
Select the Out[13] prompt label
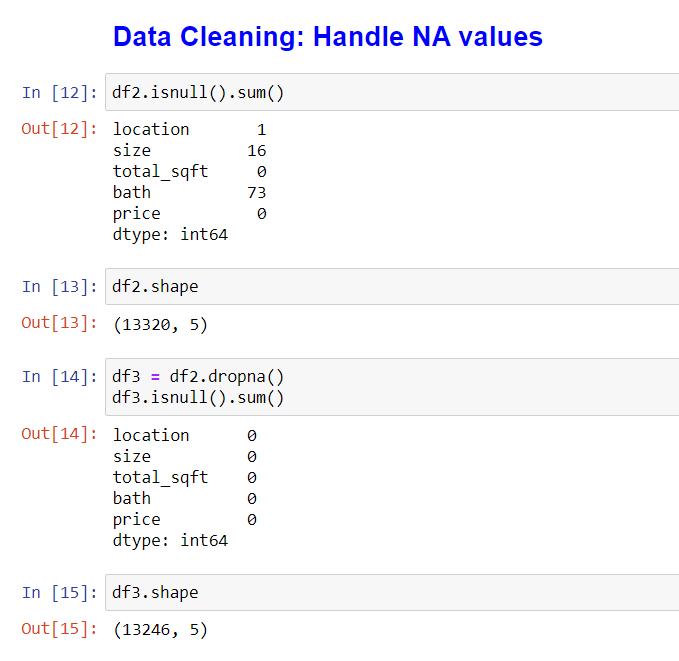point(60,323)
